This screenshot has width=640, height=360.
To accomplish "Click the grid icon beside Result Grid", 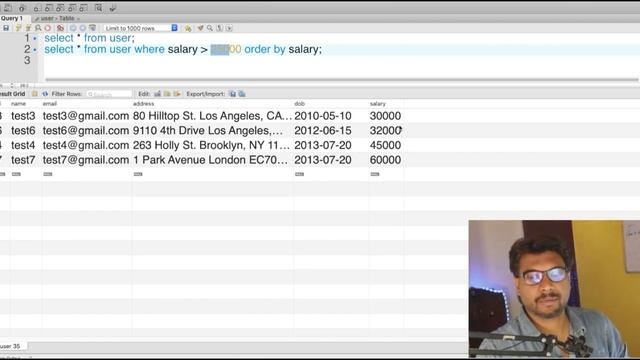I will [35, 94].
